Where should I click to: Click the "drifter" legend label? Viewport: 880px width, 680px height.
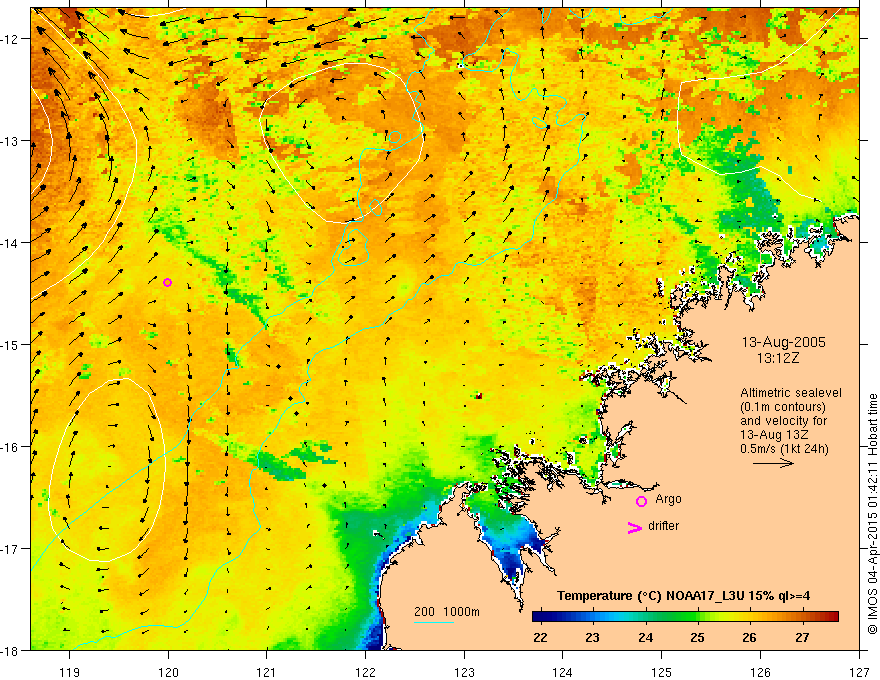tap(663, 526)
